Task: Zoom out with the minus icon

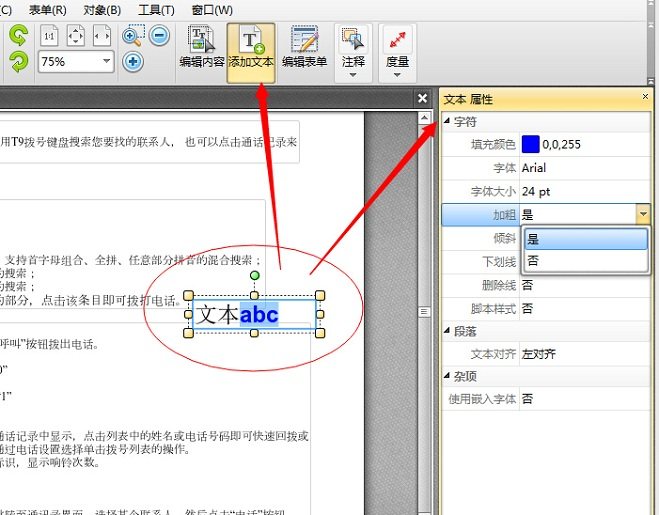Action: tap(160, 35)
